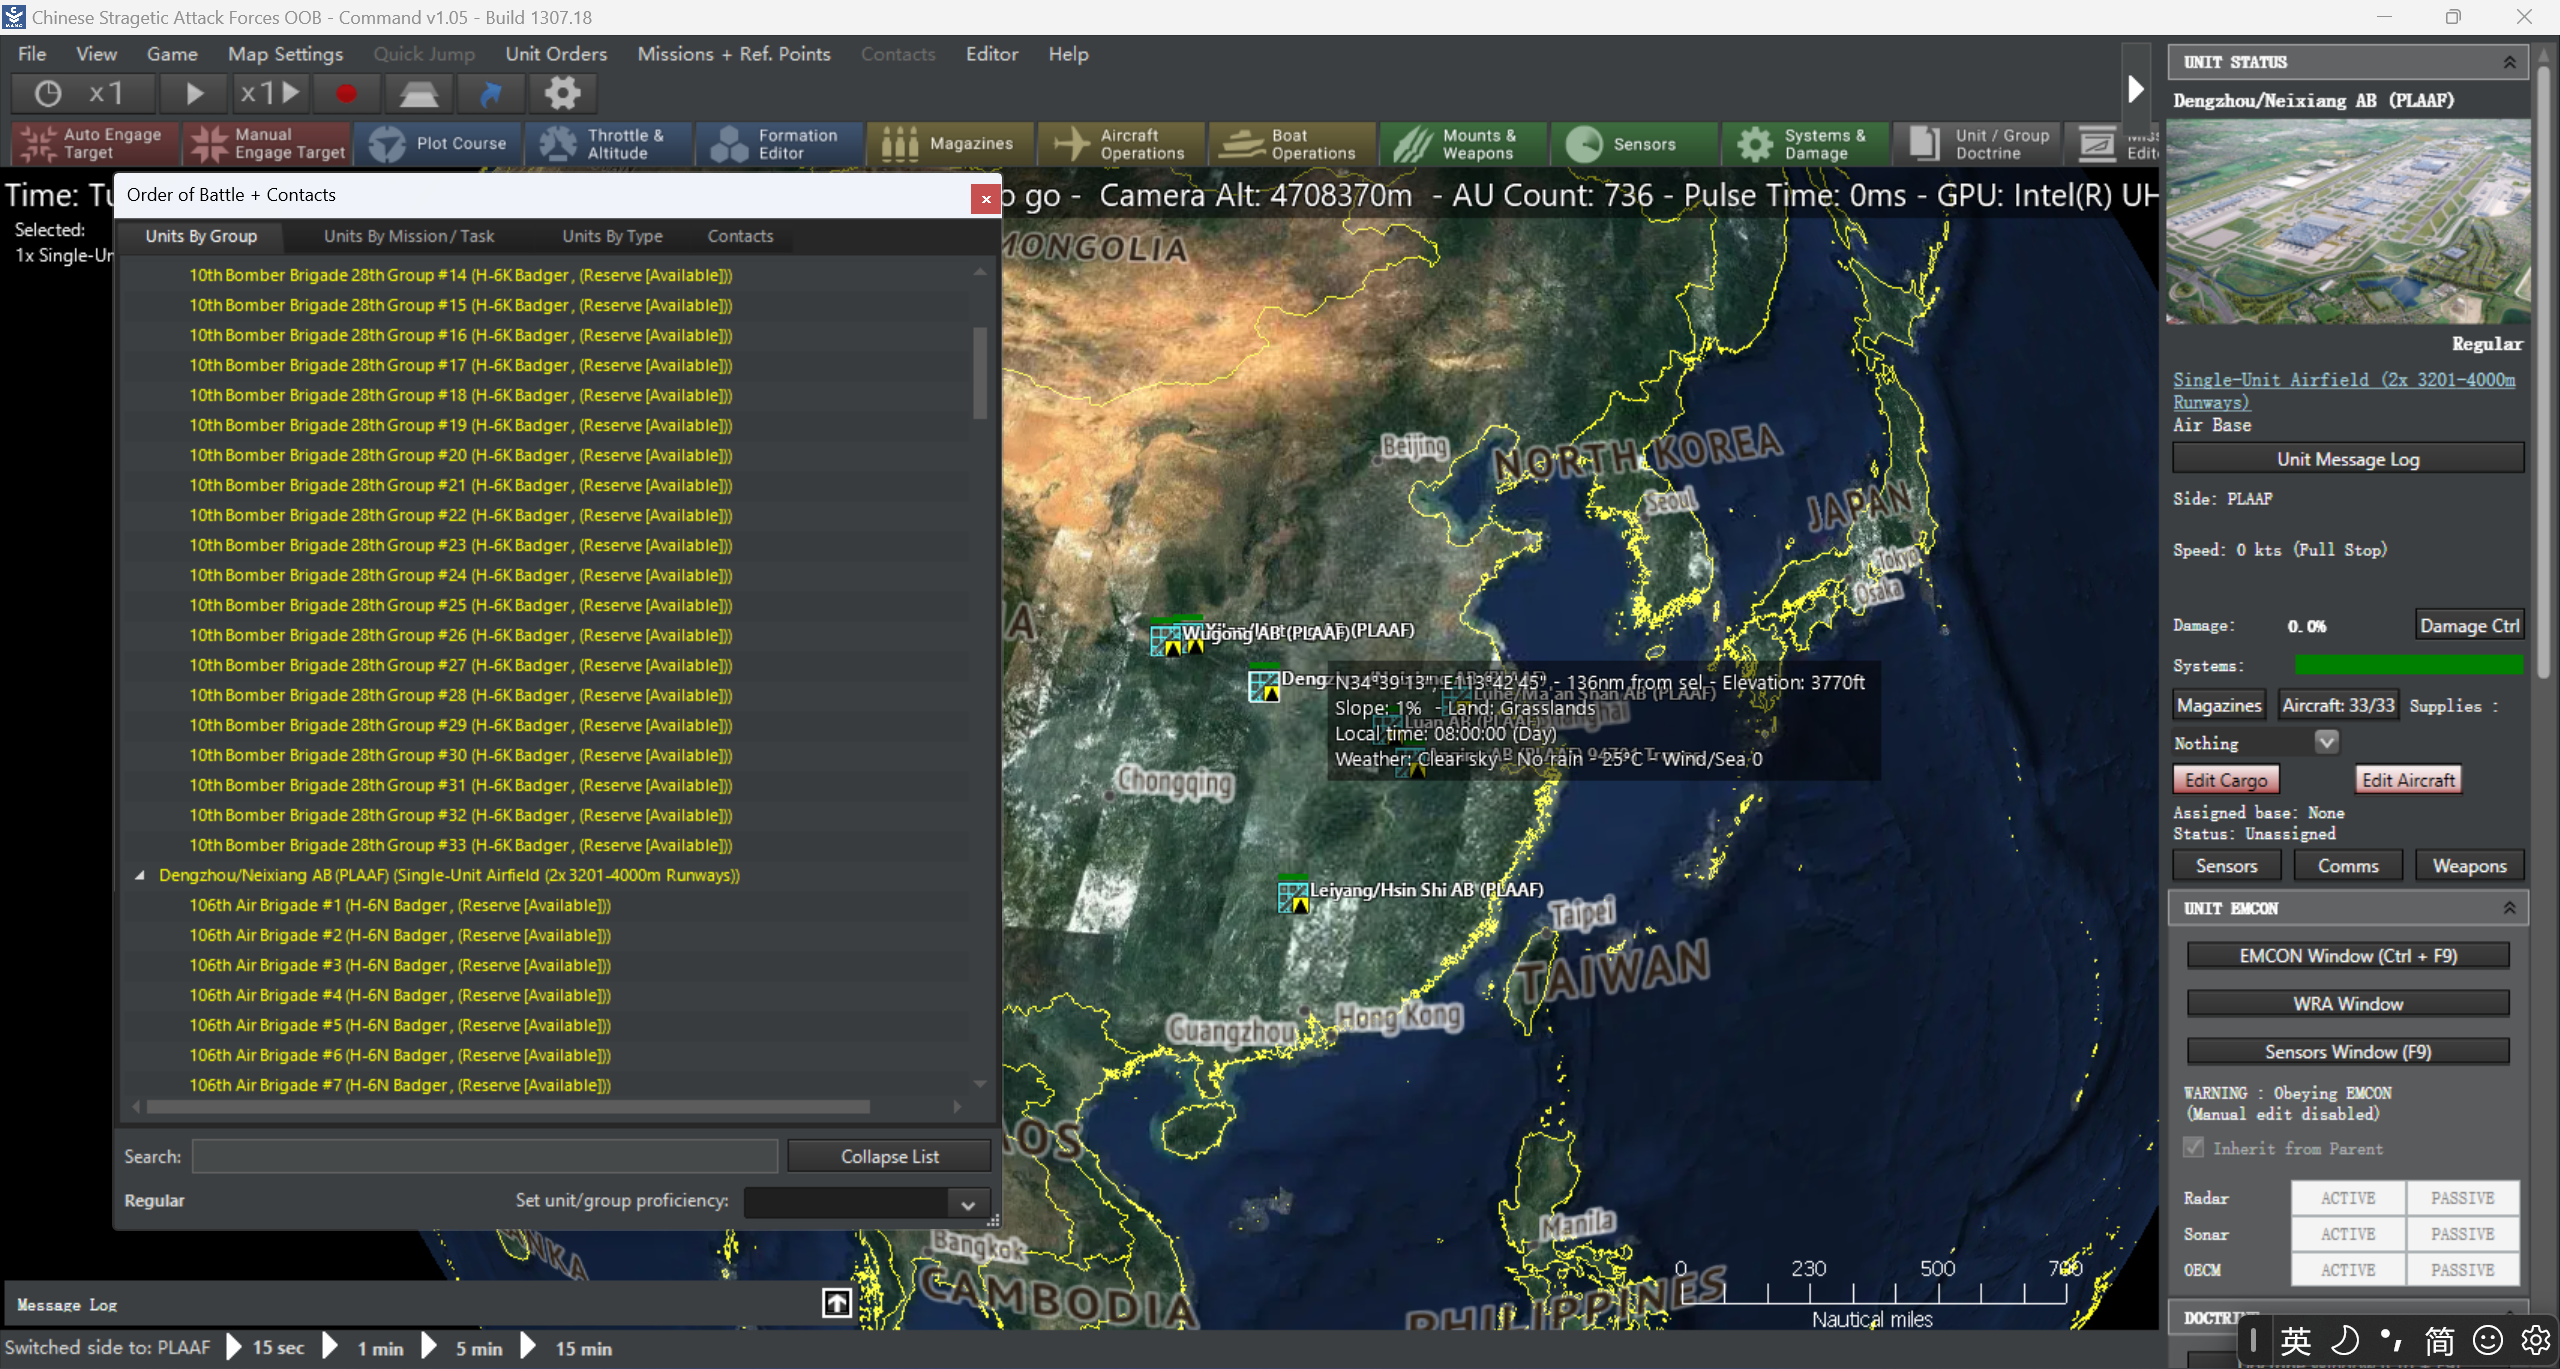Set Radar to PASSIVE

[2462, 1198]
